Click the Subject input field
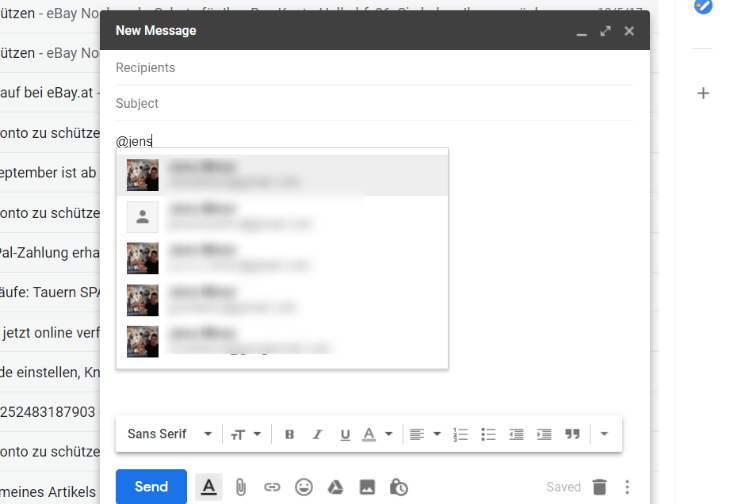 tap(374, 103)
